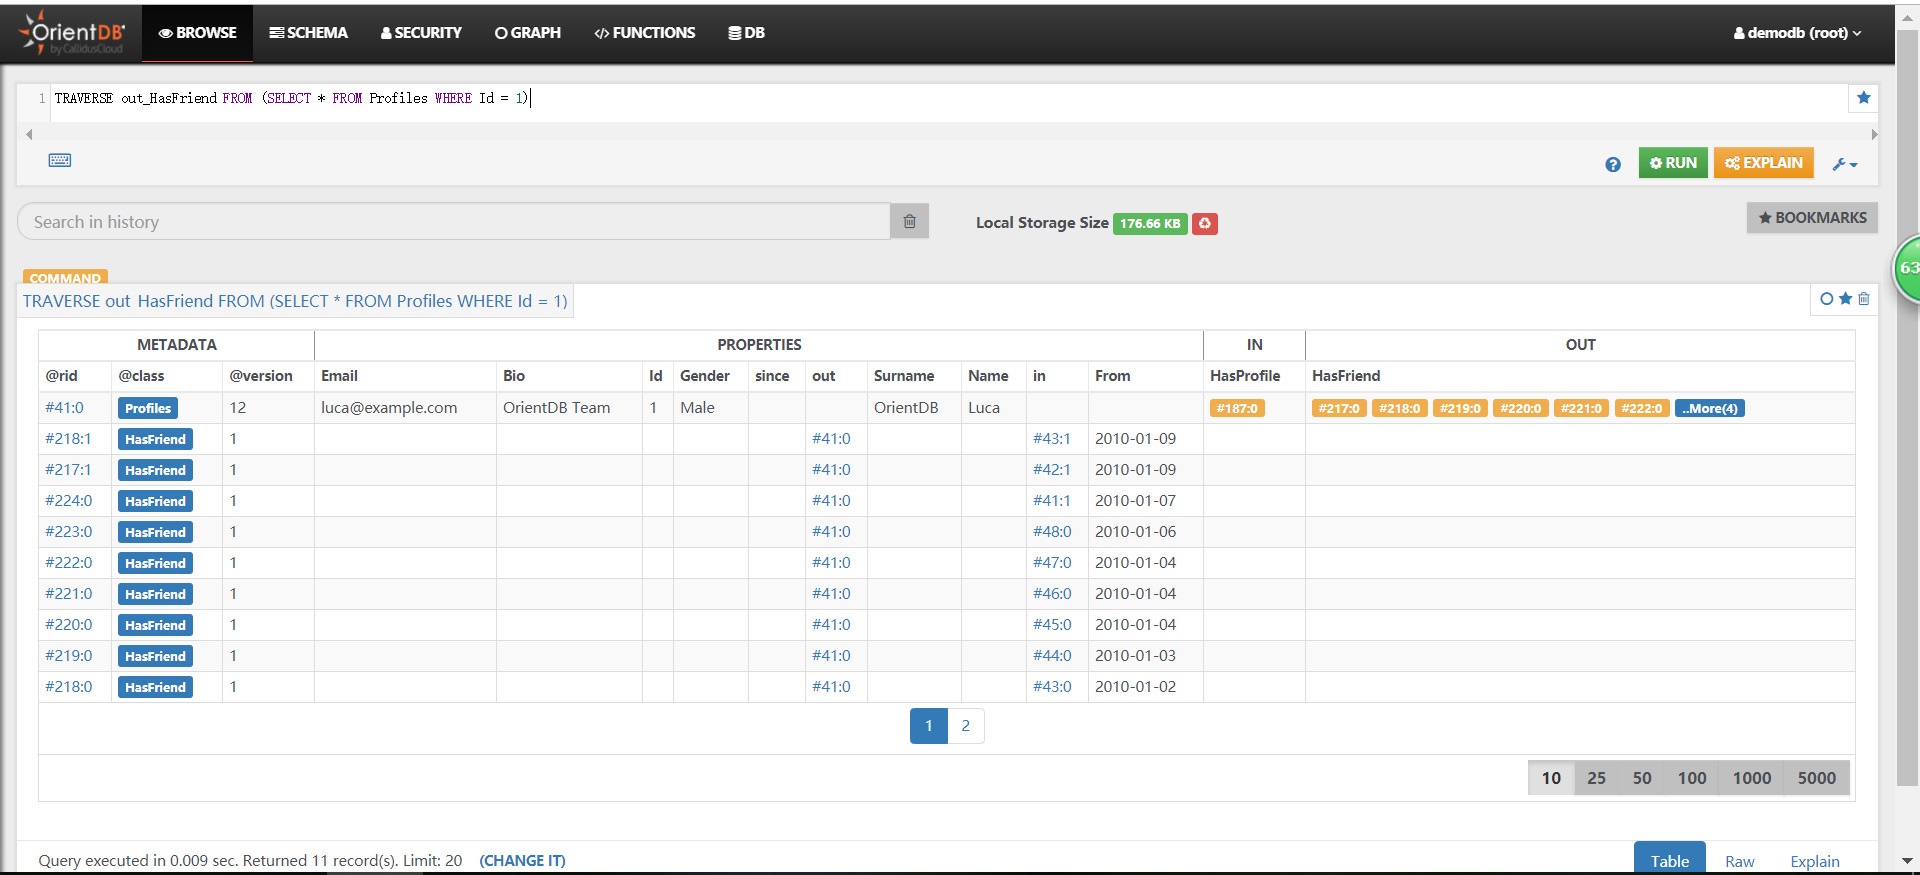Open the Functions tab

(x=644, y=33)
